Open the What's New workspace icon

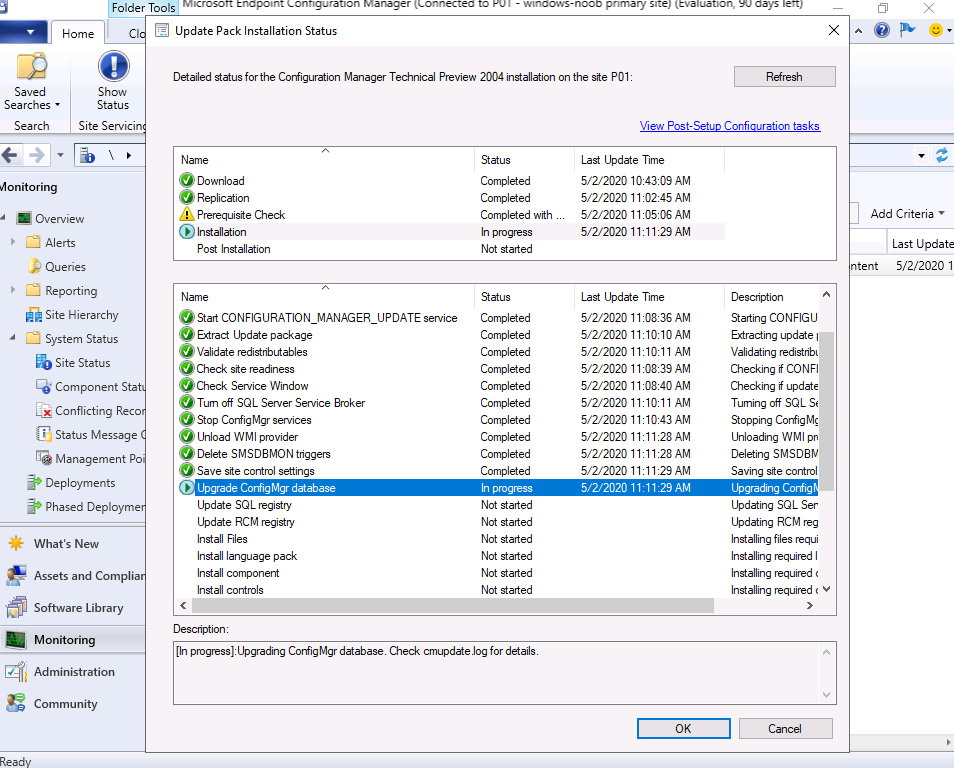(16, 543)
